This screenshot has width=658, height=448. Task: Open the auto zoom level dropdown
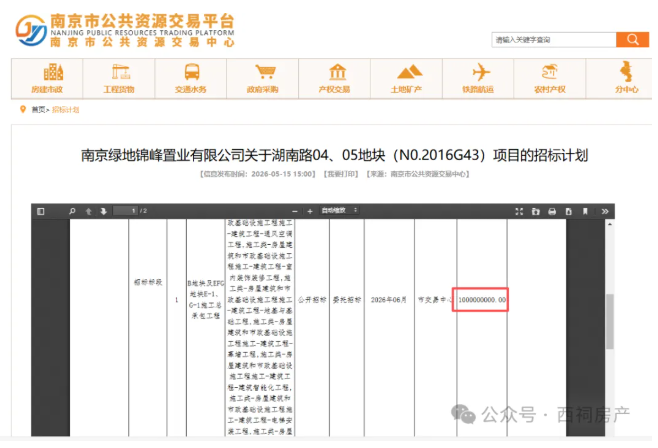tap(339, 210)
